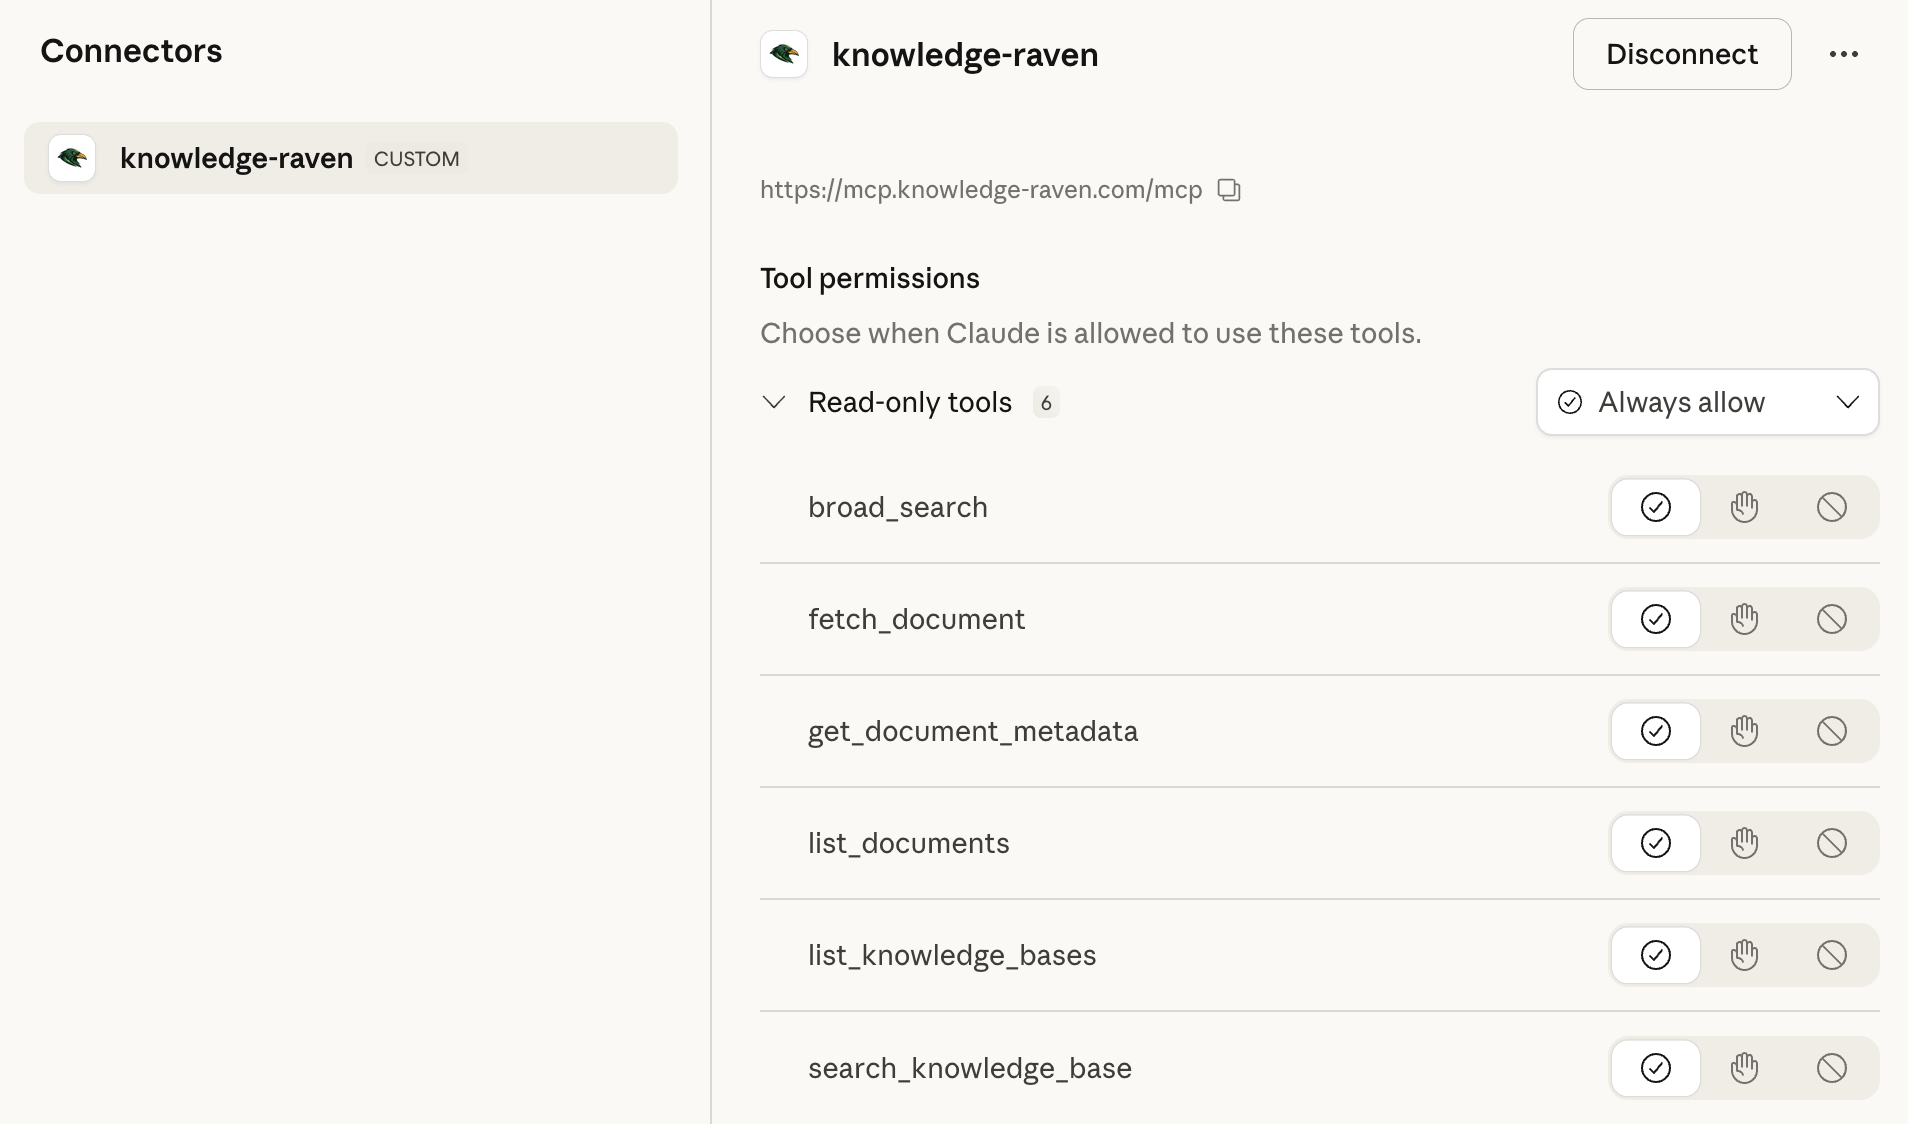Block the search_knowledge_base tool
1908x1124 pixels.
click(x=1831, y=1068)
